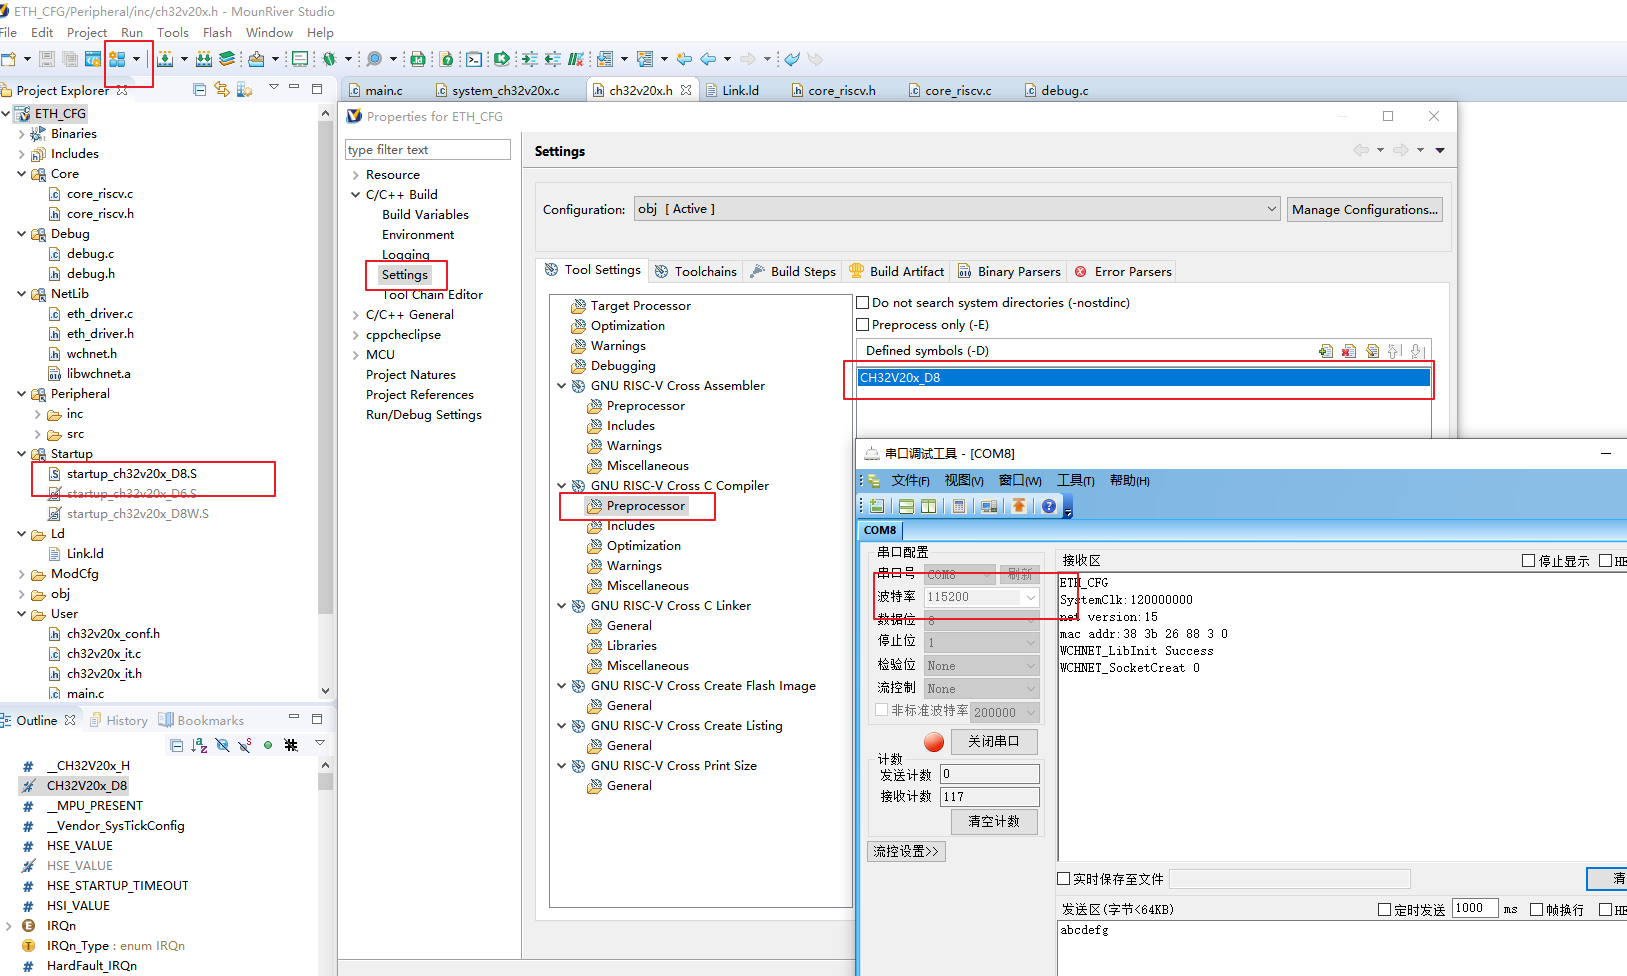Click new port icon in serial tool toolbar
The image size is (1627, 976).
tap(877, 506)
